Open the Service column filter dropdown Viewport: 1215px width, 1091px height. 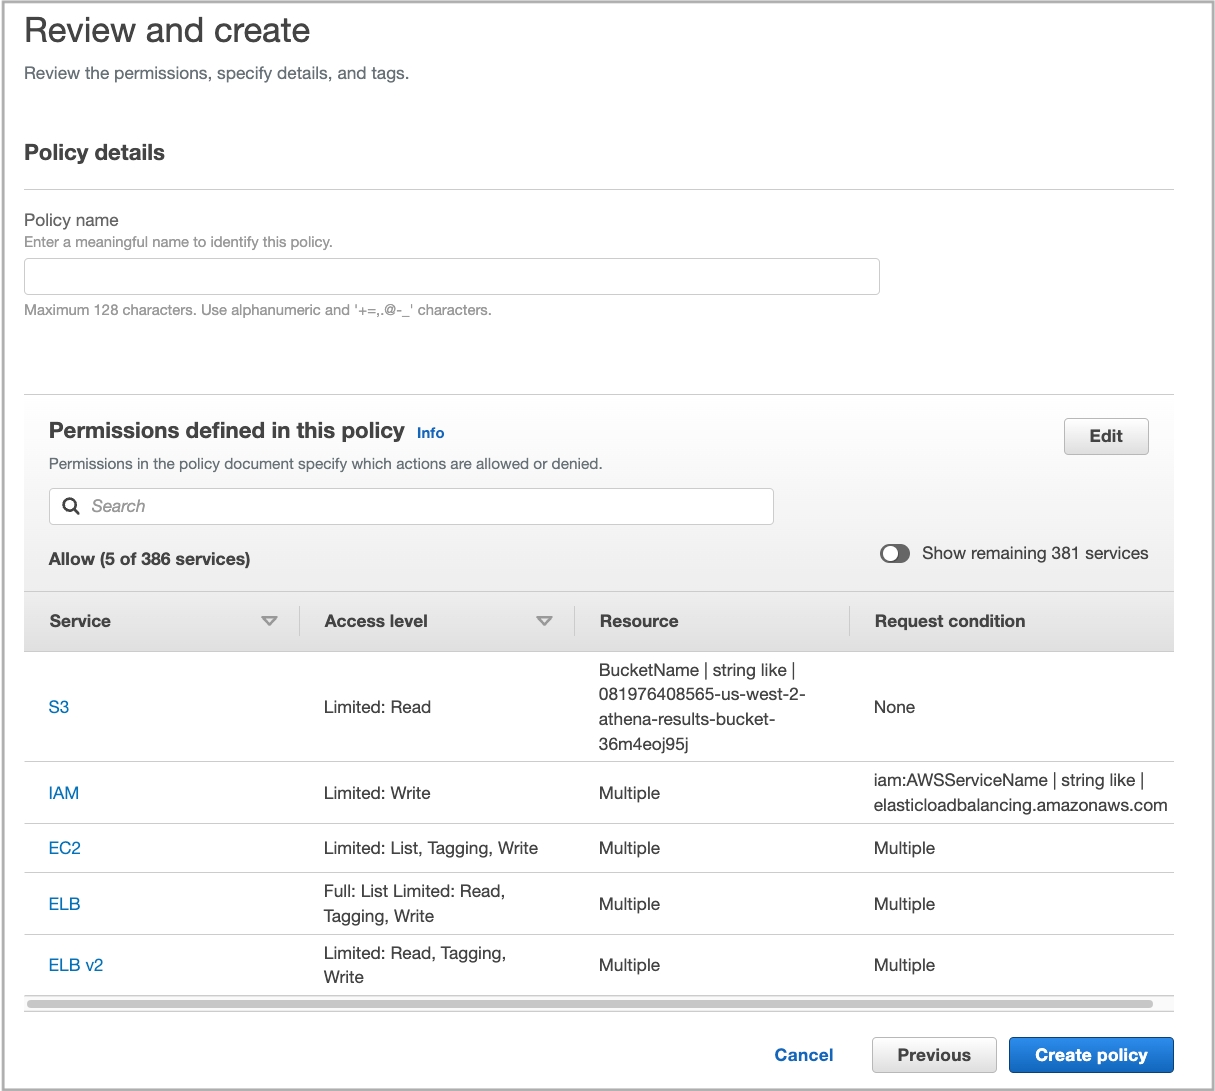click(270, 621)
